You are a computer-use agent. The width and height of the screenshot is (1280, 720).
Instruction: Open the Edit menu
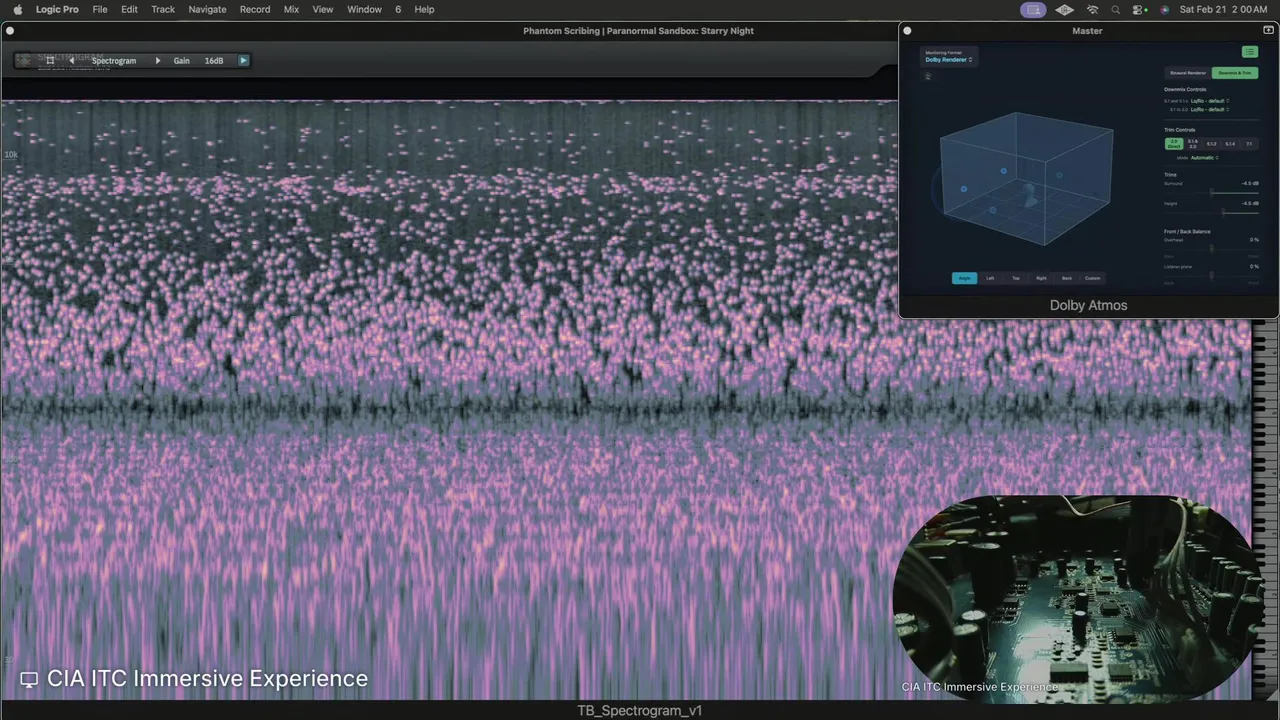pyautogui.click(x=130, y=9)
